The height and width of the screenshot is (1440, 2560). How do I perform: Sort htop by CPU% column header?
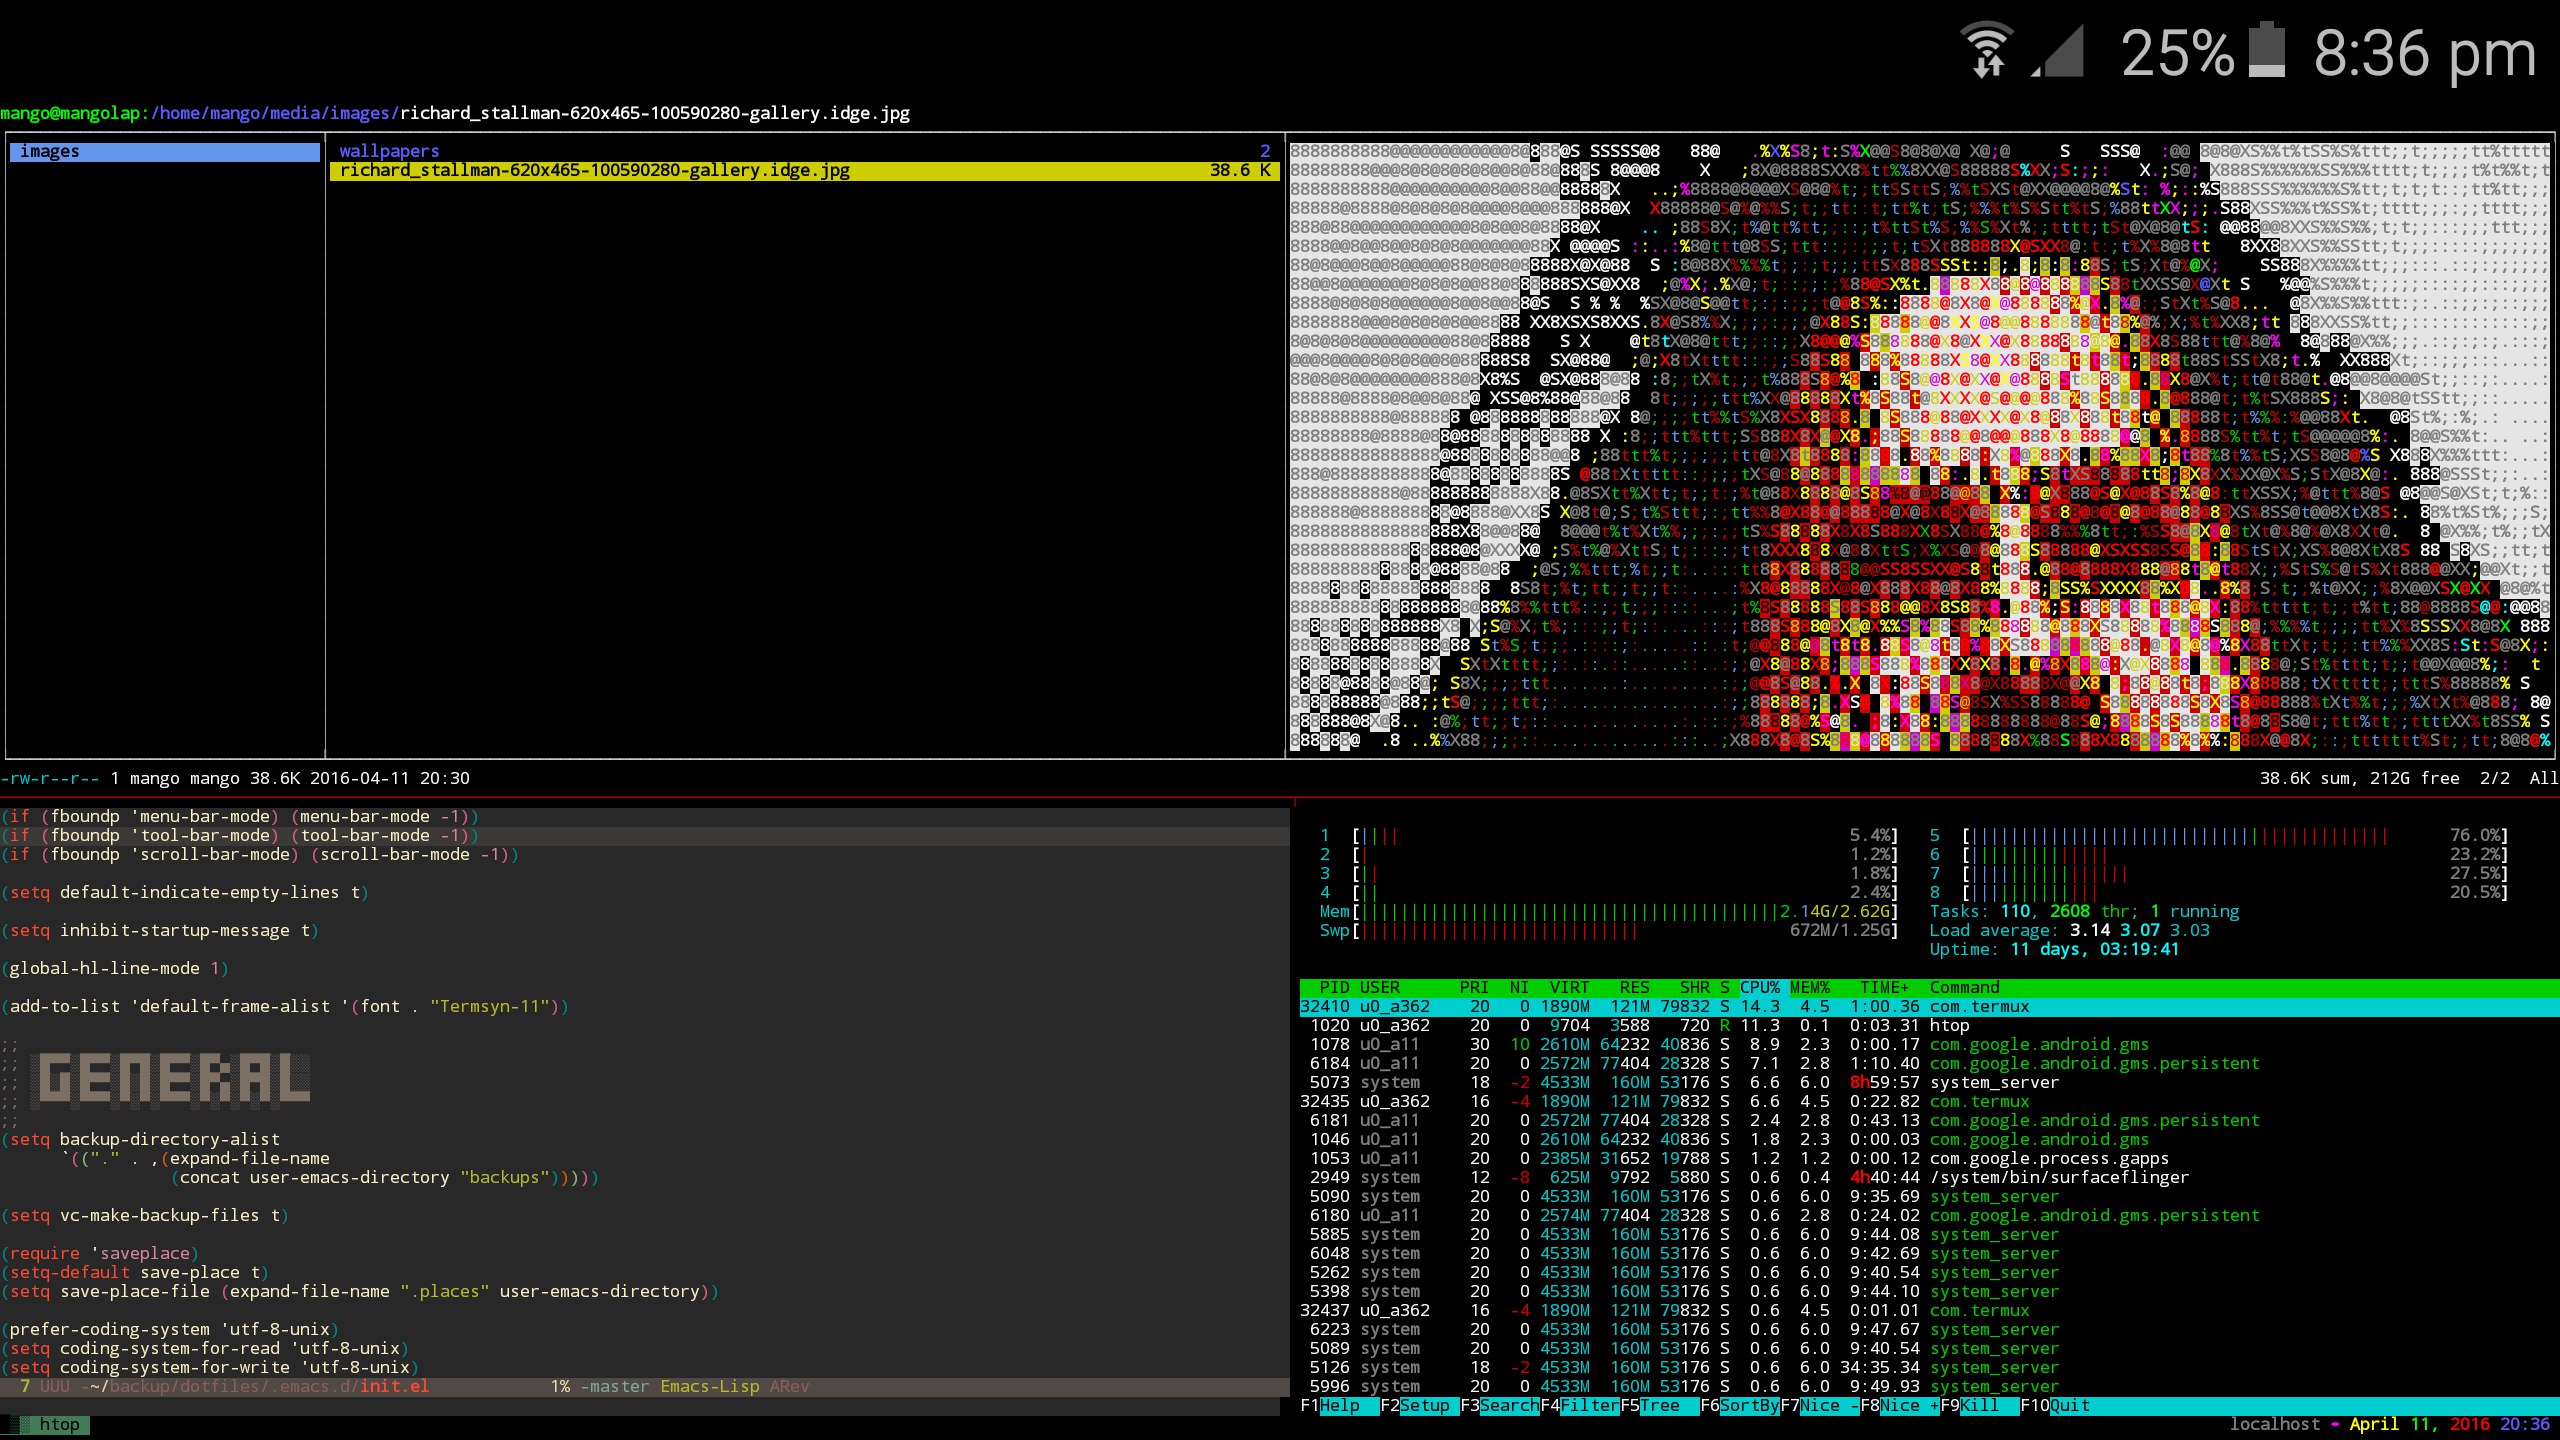click(x=1760, y=987)
